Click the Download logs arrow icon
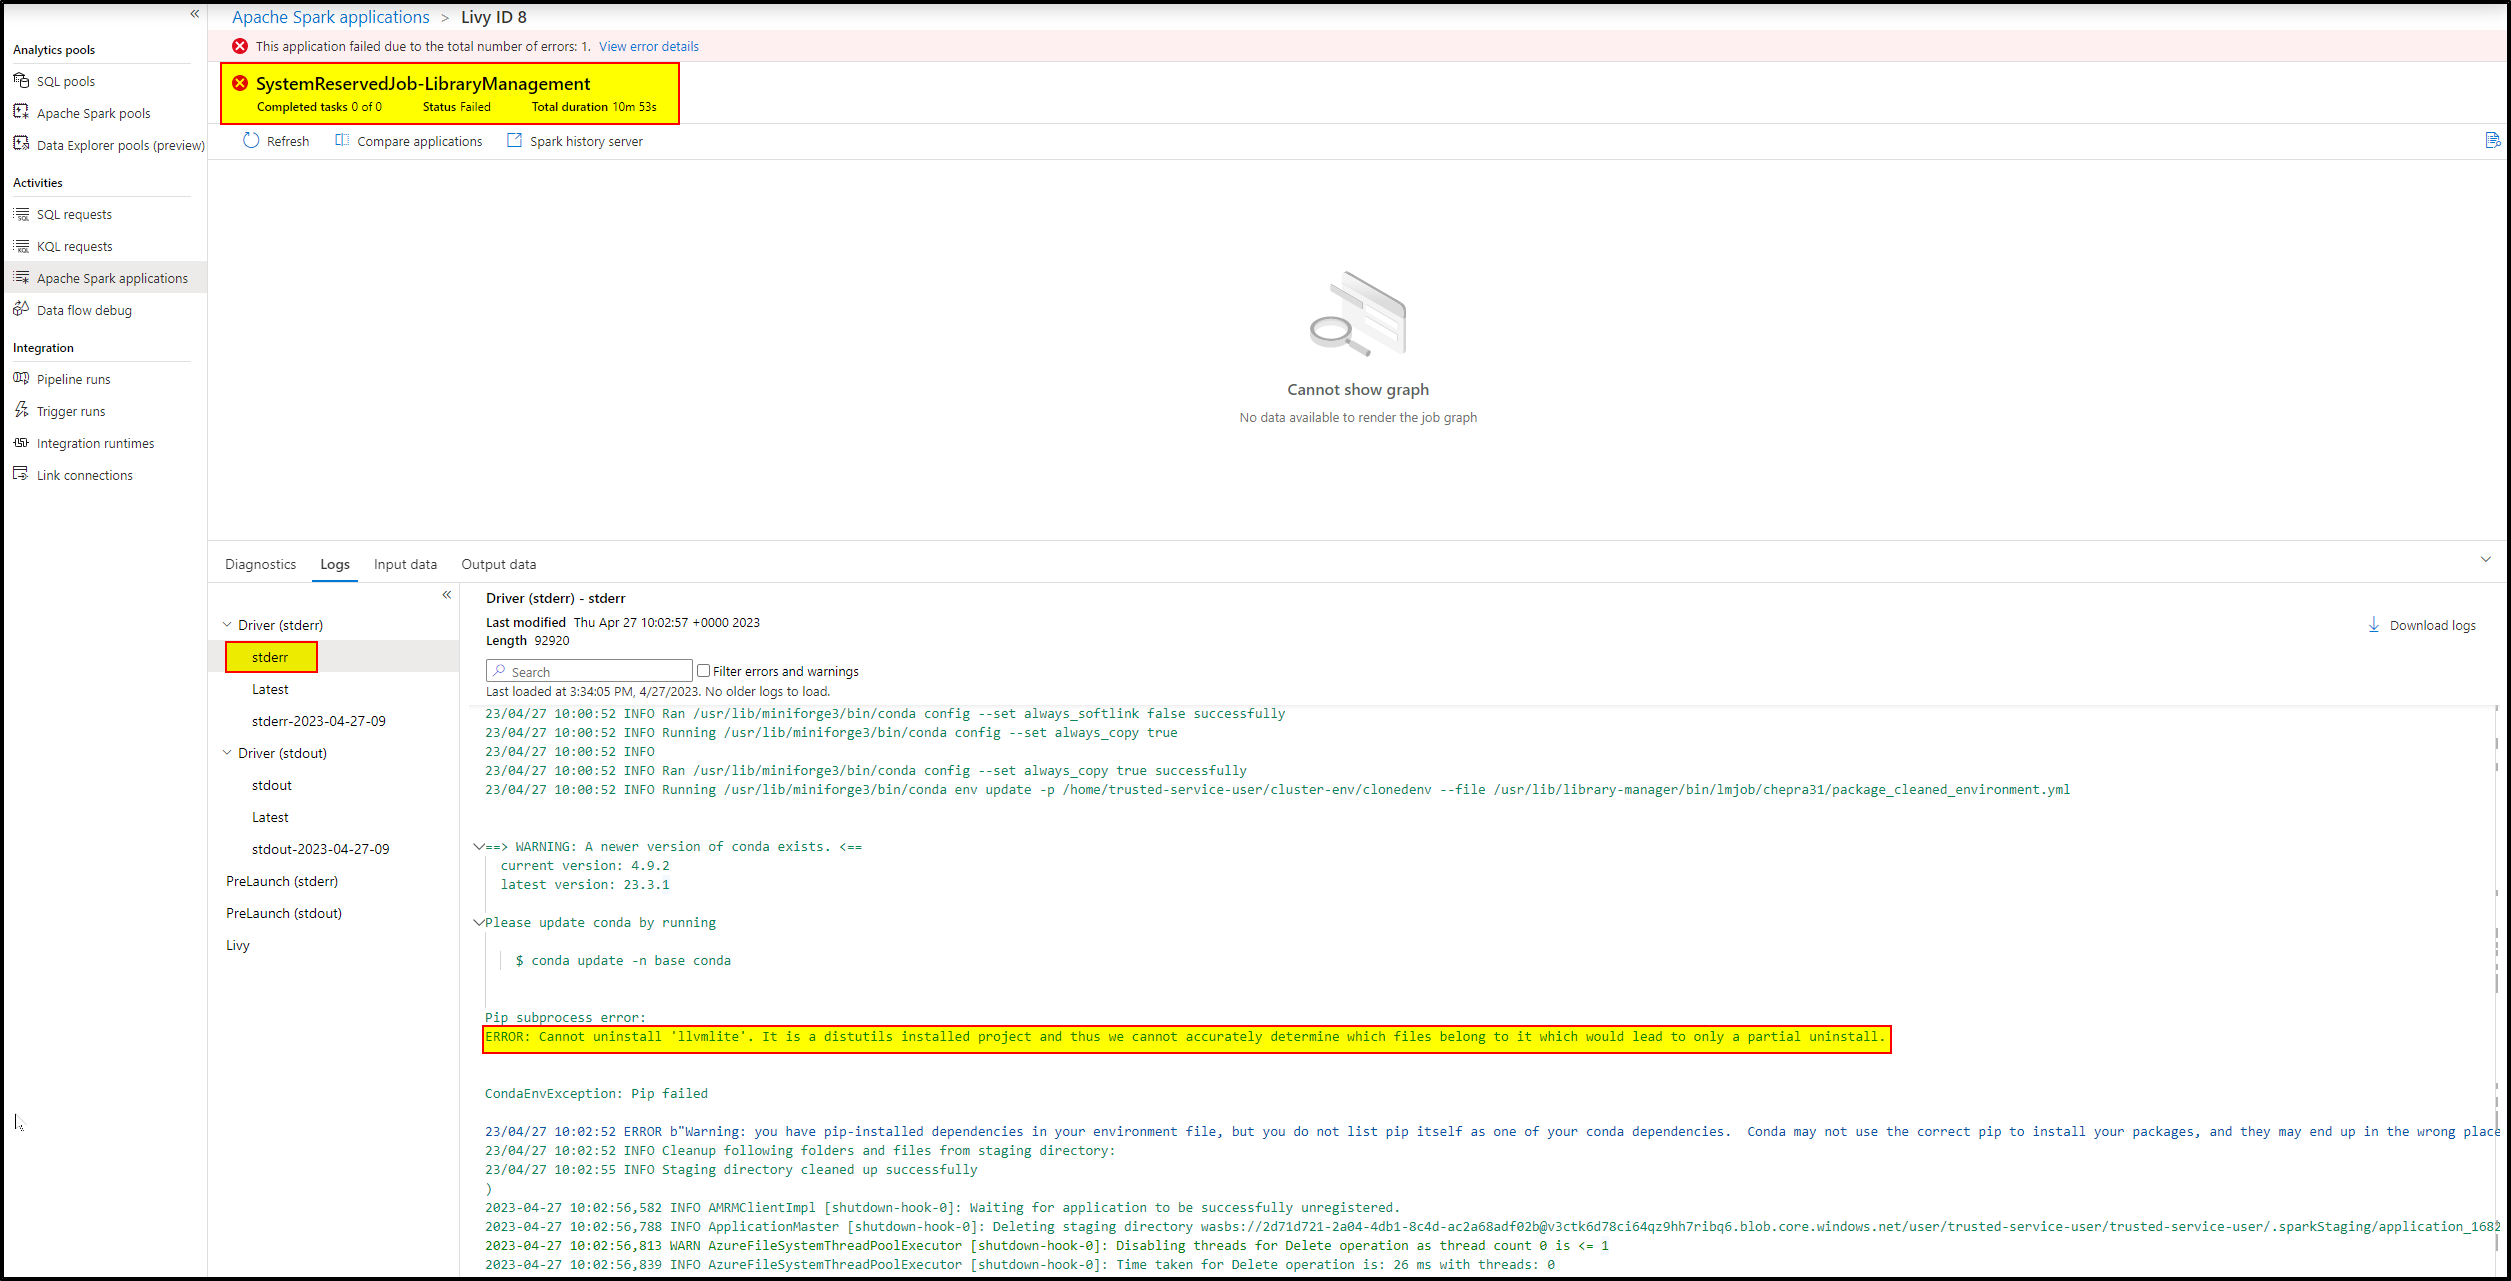This screenshot has width=2511, height=1281. (2373, 625)
